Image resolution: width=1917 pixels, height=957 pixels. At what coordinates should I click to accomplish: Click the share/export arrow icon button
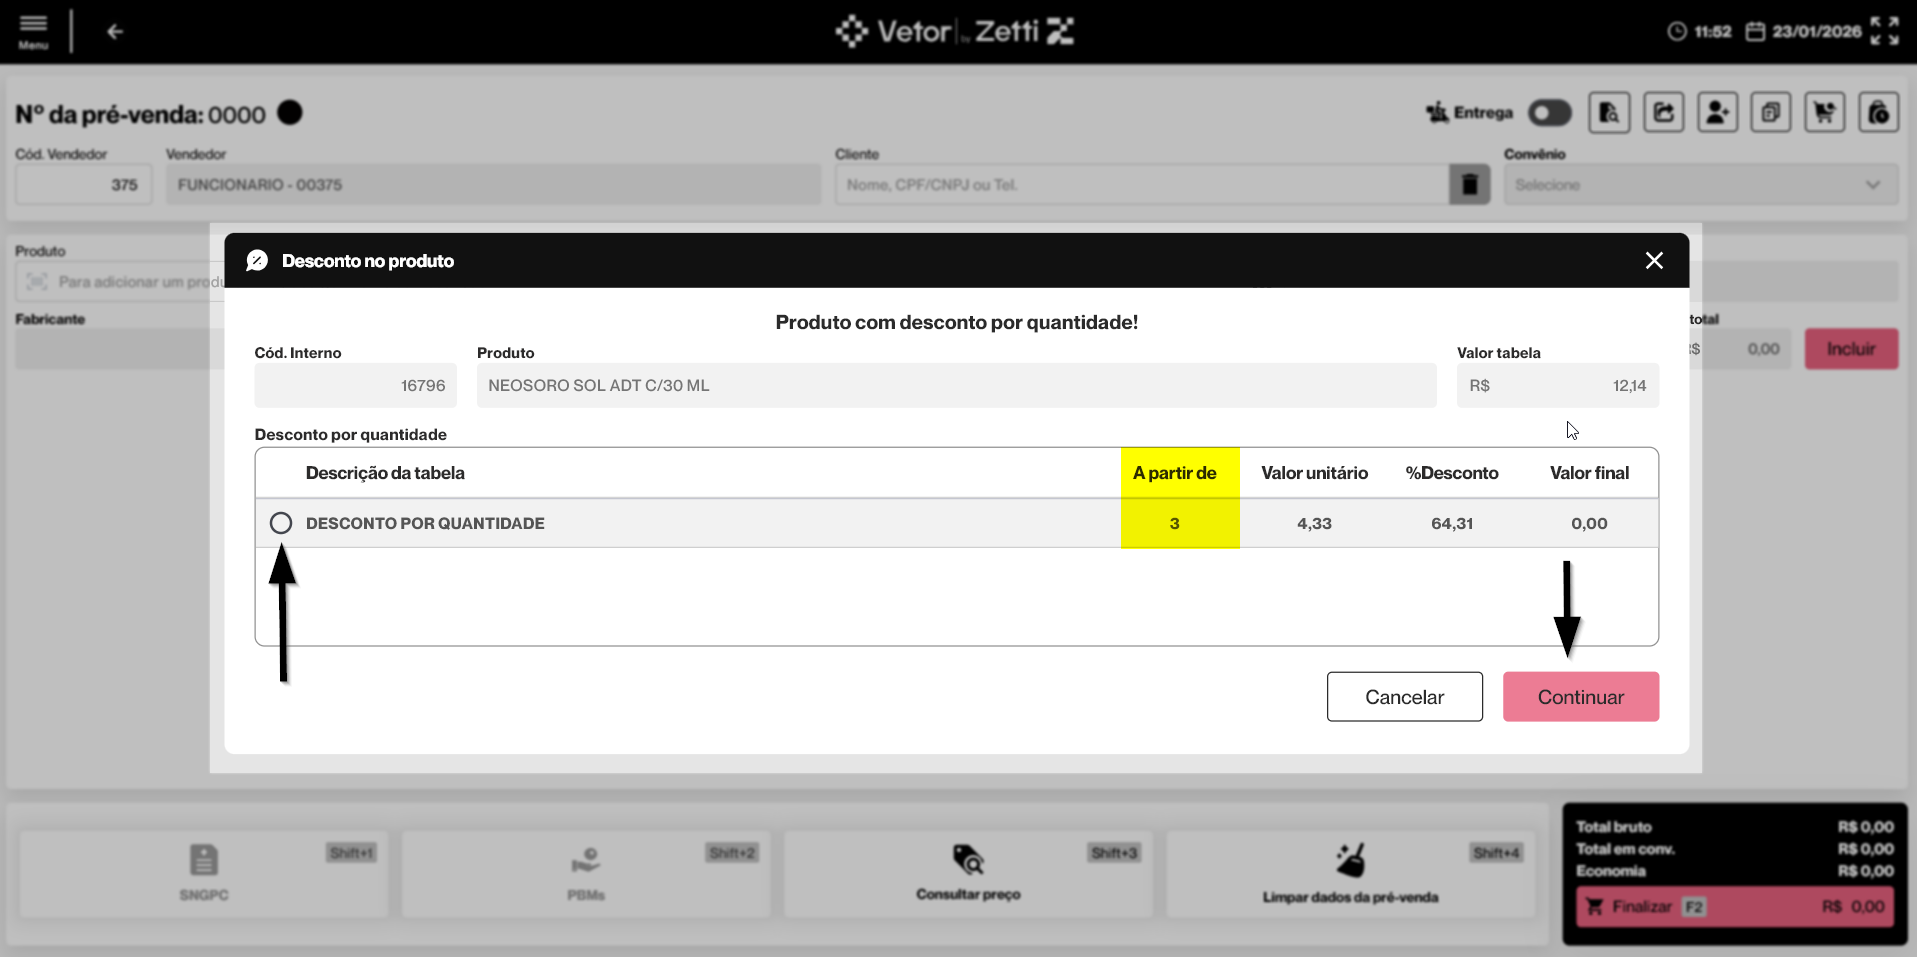[x=1664, y=113]
